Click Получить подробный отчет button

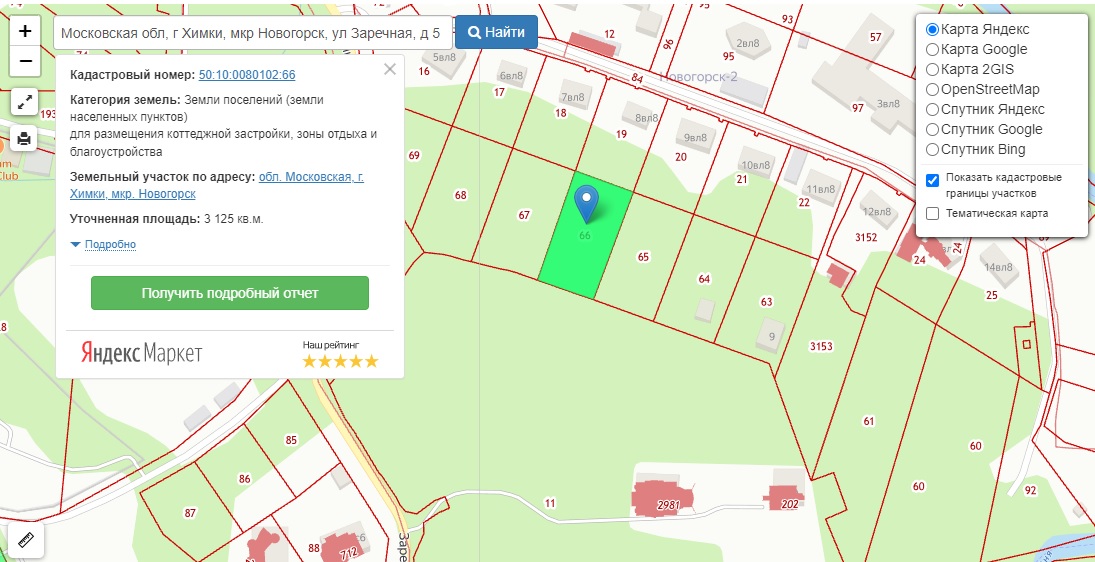[230, 293]
